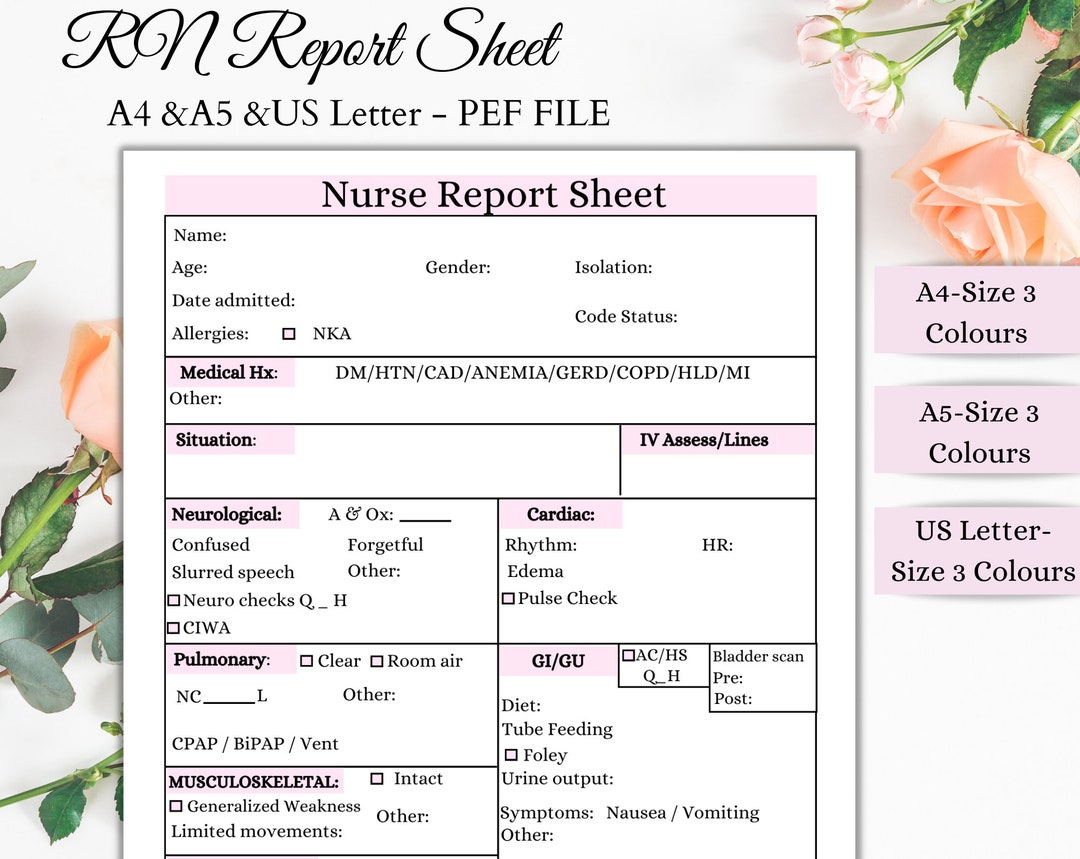
Task: Enable the Neuro checks Q_H checkbox
Action: pos(174,600)
